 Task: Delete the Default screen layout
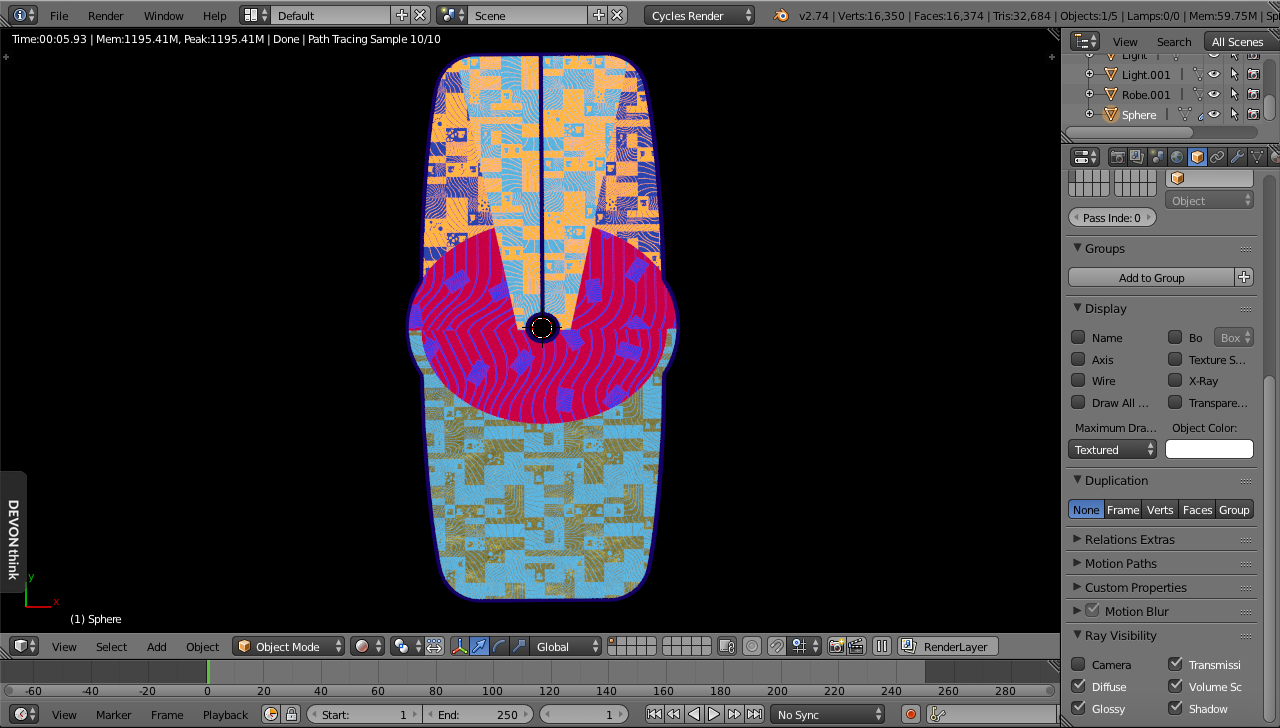tap(421, 15)
